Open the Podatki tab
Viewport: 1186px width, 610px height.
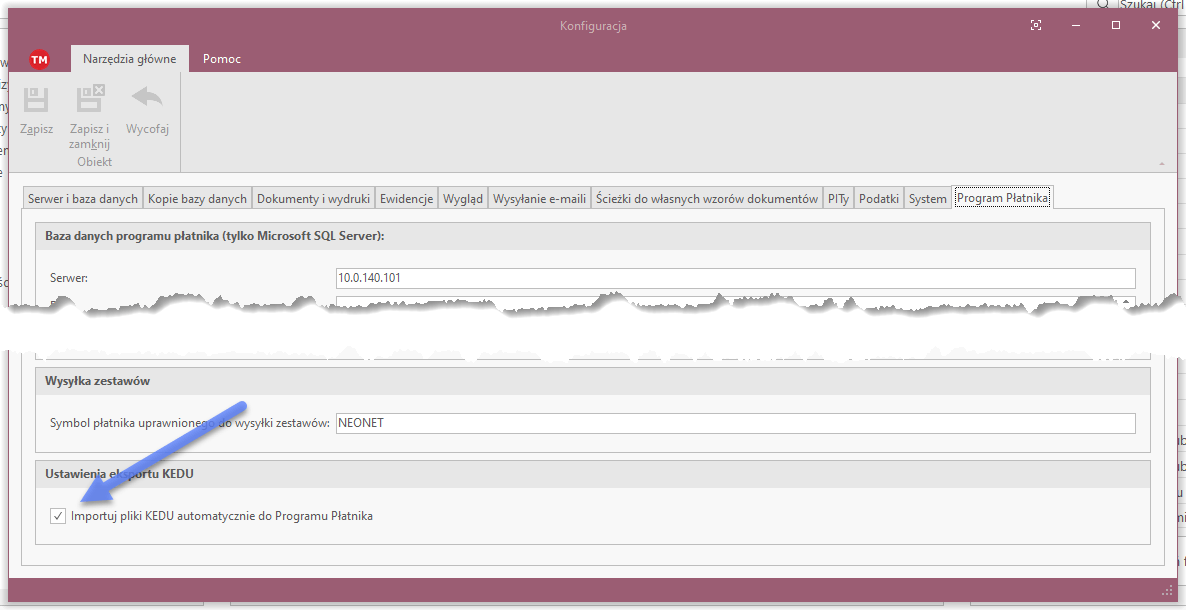click(x=879, y=199)
